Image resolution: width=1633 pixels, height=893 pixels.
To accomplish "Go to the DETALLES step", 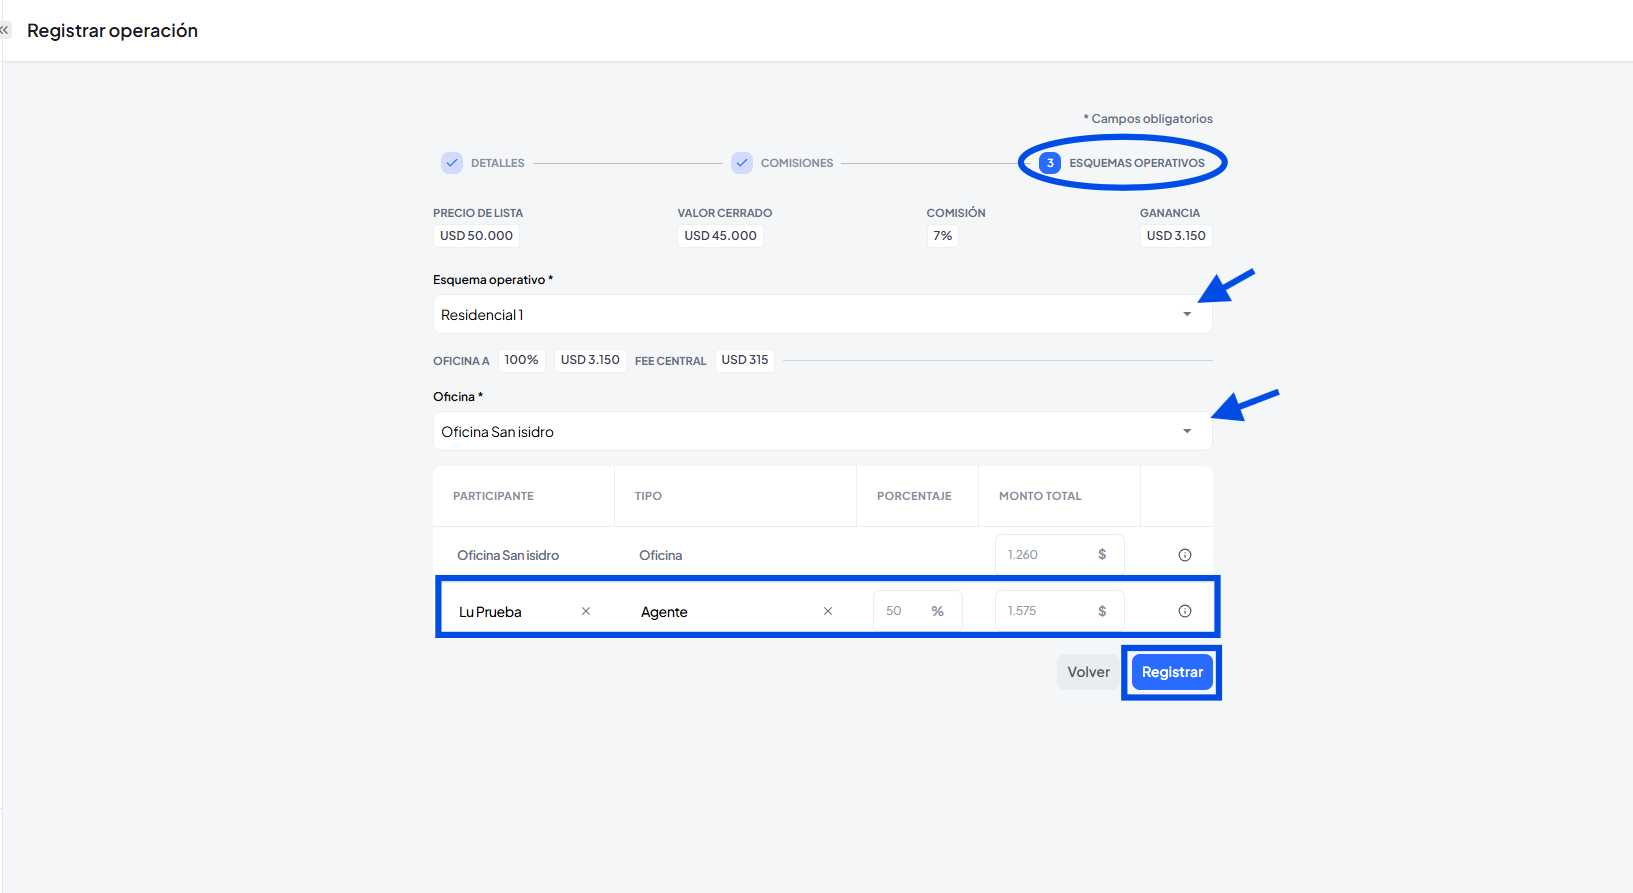I will pyautogui.click(x=497, y=163).
